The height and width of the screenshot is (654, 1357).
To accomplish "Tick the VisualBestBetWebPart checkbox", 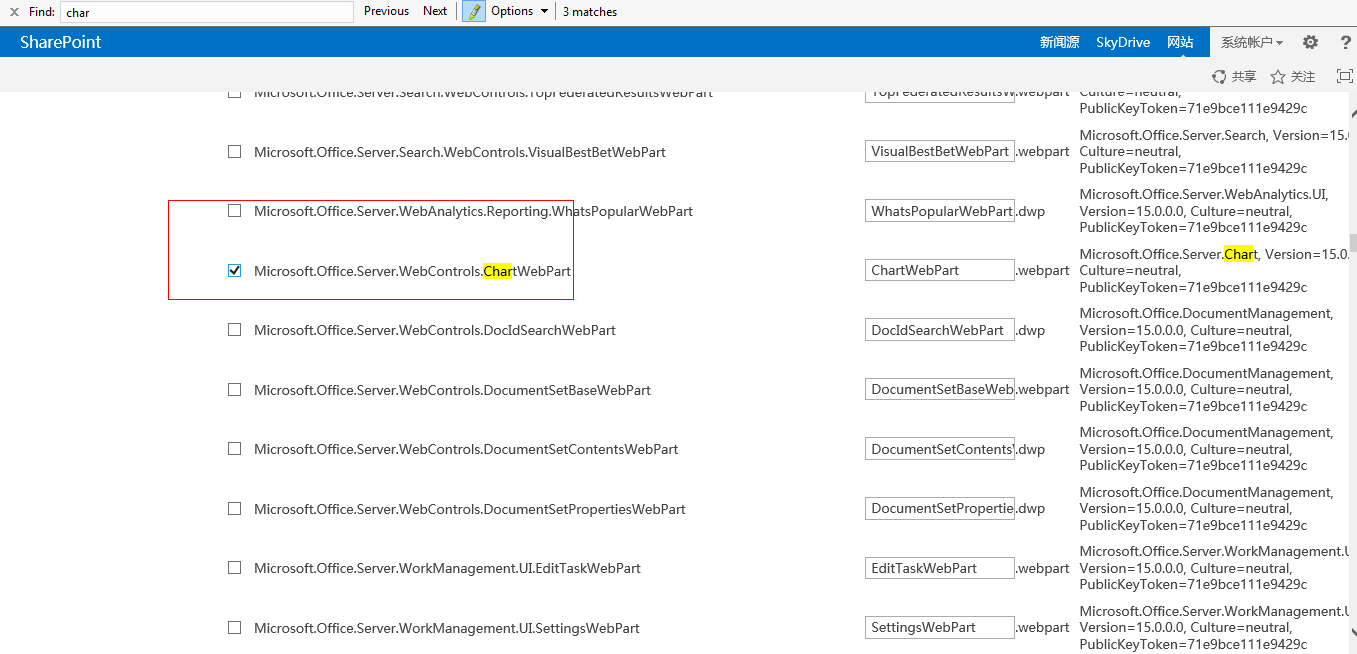I will point(234,152).
